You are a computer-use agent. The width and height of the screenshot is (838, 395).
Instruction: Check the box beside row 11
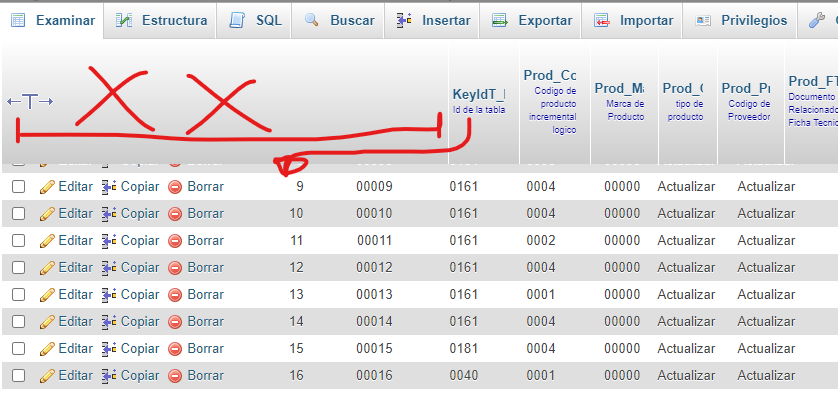(x=19, y=241)
